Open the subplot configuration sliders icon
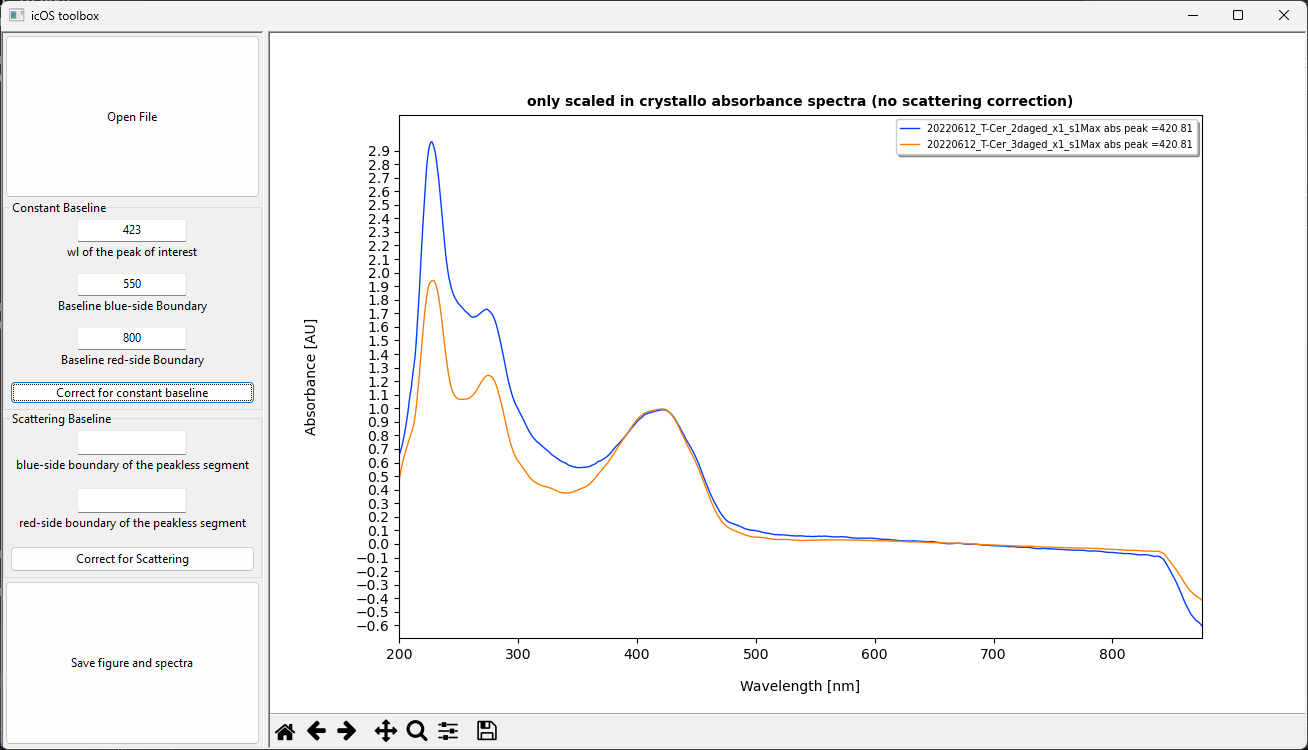Image resolution: width=1308 pixels, height=750 pixels. [447, 730]
